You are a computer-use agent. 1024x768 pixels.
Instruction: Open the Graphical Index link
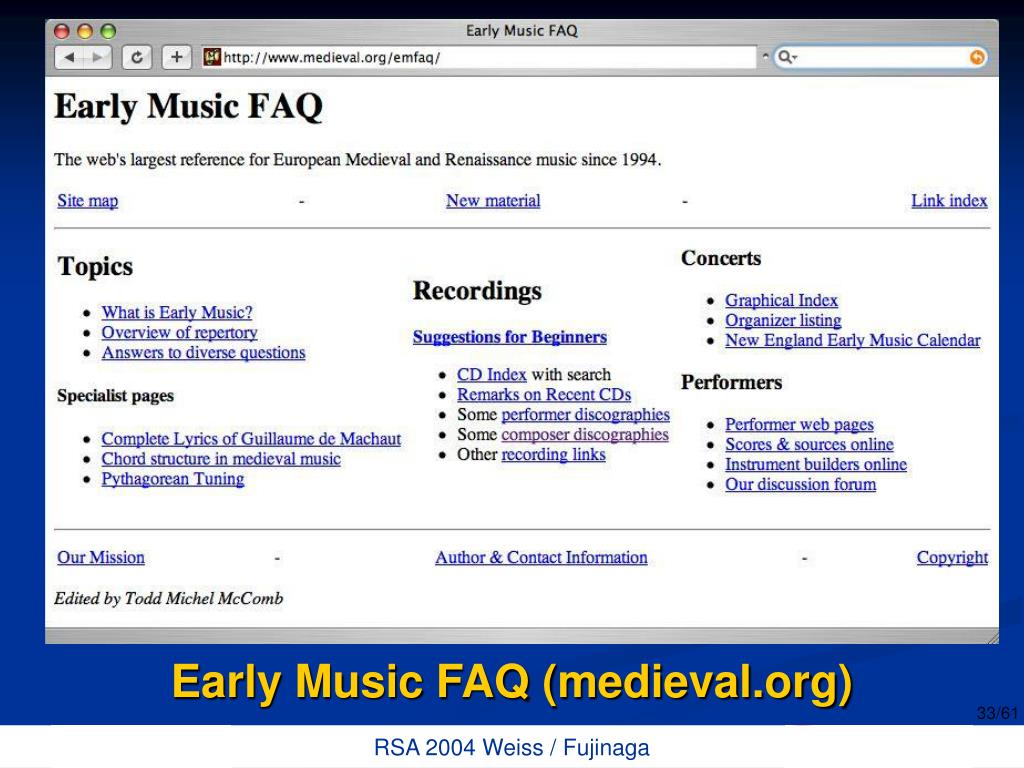tap(781, 300)
